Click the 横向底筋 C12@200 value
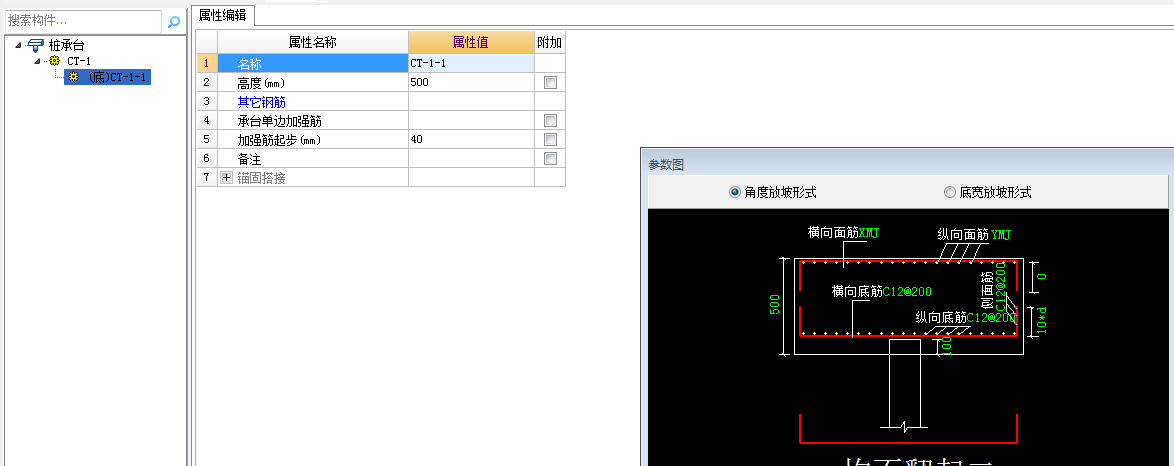Screen dimensions: 1174x466 point(907,292)
